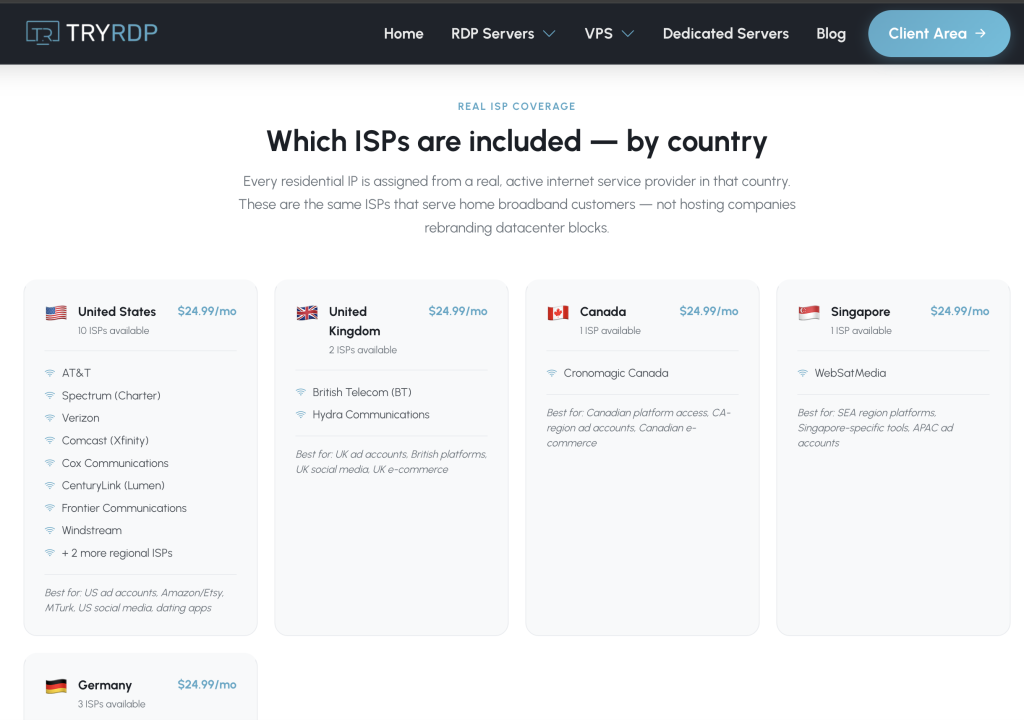1024x720 pixels.
Task: Click the Windstream ISP entry
Action: [x=91, y=530]
